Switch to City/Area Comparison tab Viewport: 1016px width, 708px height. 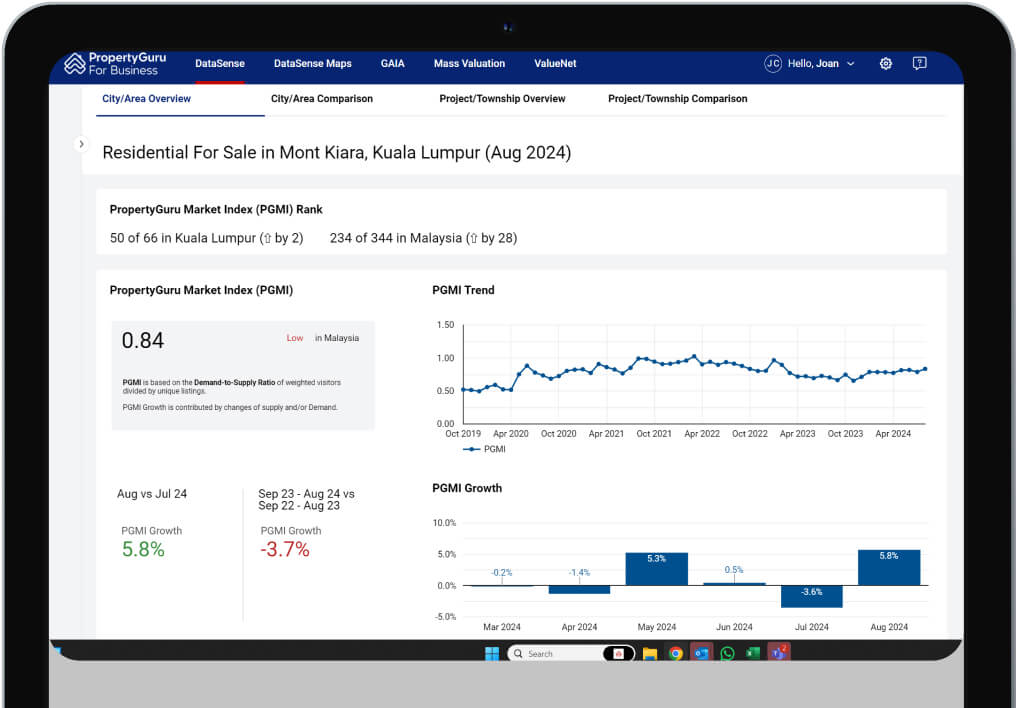click(x=321, y=98)
